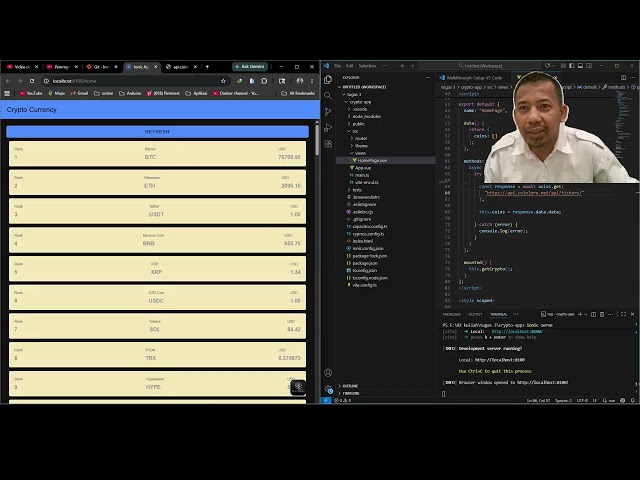640x480 pixels.
Task: Open the new terminal launch profile dropdown
Action: (586, 314)
